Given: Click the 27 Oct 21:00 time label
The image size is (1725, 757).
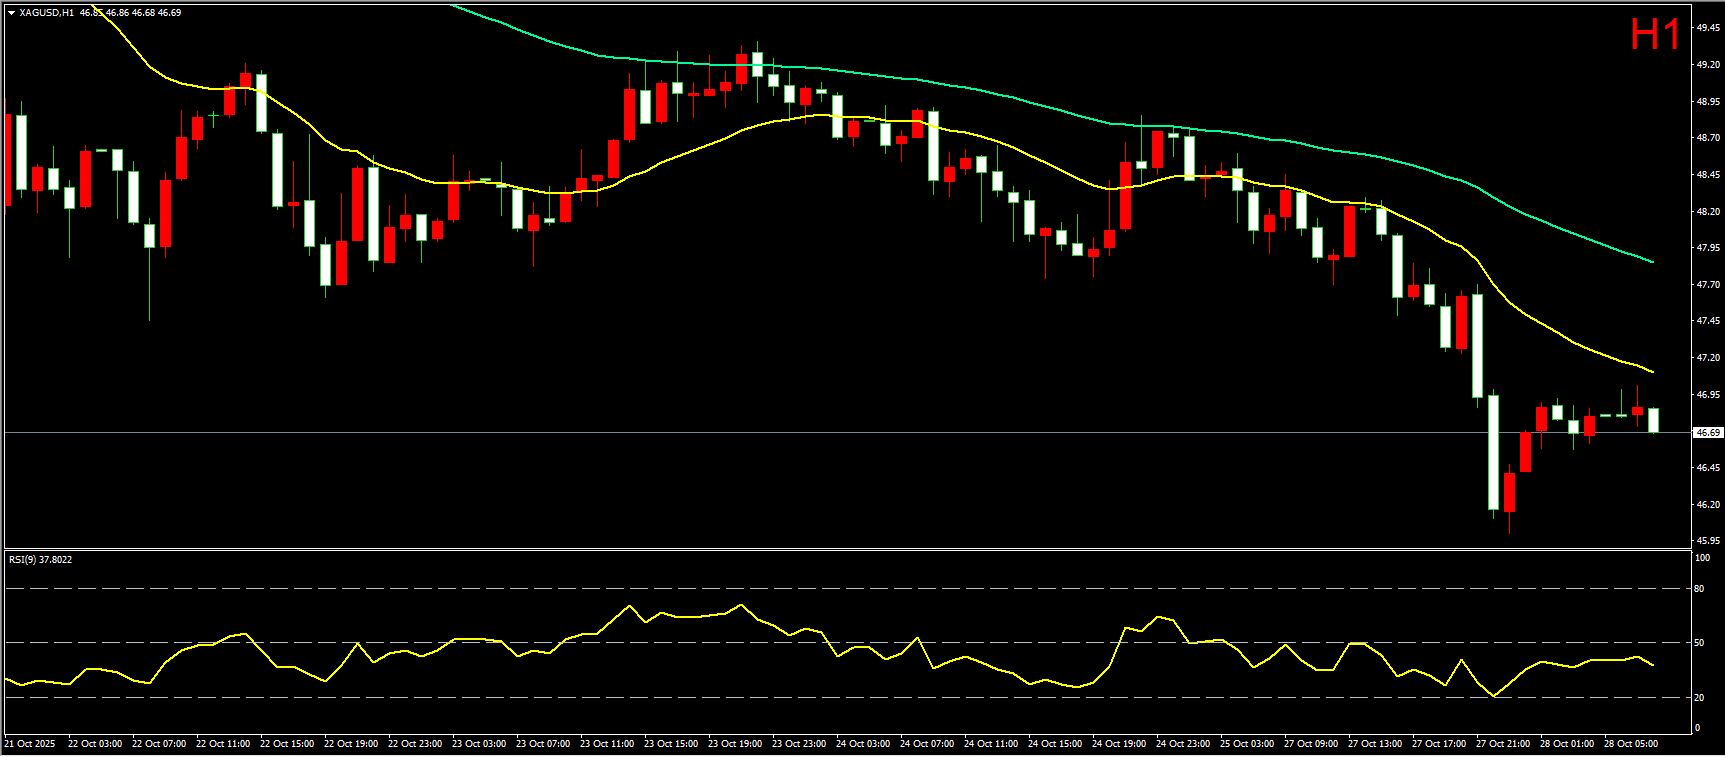Looking at the screenshot, I should tap(1503, 744).
